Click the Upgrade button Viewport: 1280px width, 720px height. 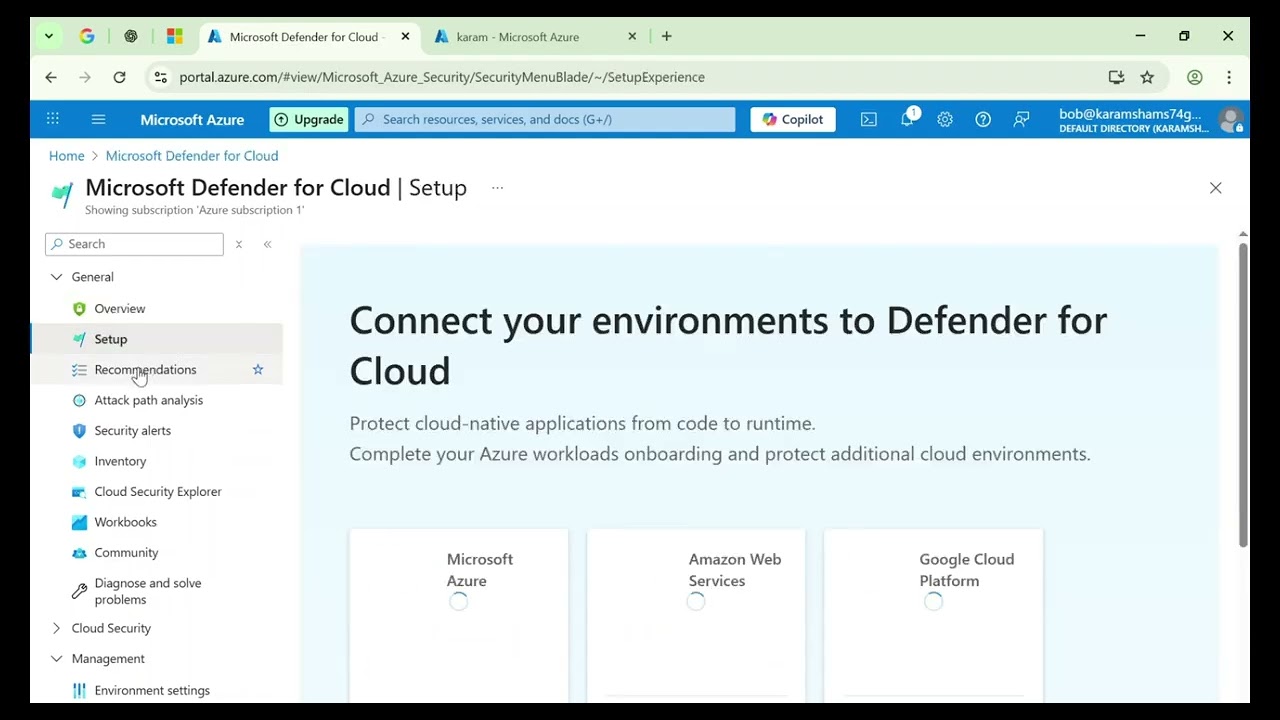tap(309, 119)
